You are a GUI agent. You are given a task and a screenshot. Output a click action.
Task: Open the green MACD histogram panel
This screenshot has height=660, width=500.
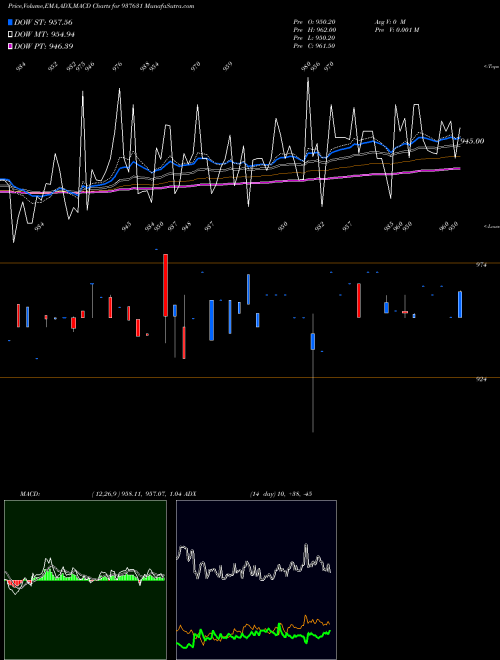[85, 580]
